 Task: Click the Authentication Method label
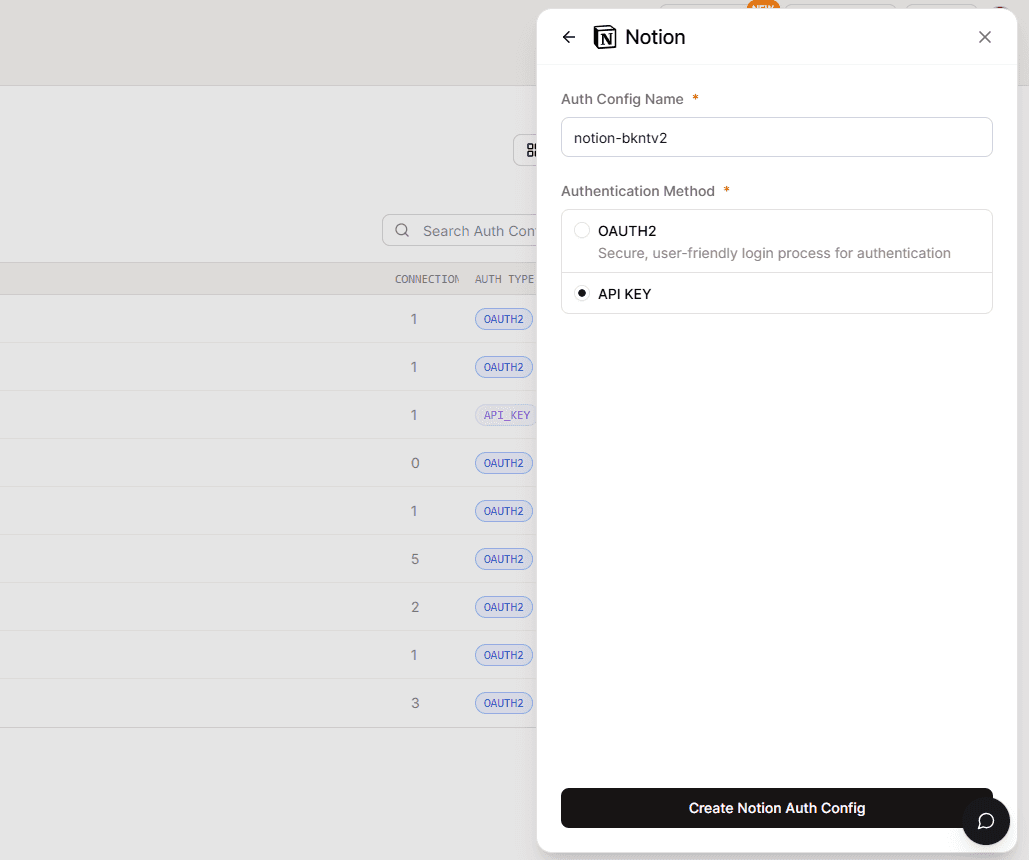click(x=638, y=191)
